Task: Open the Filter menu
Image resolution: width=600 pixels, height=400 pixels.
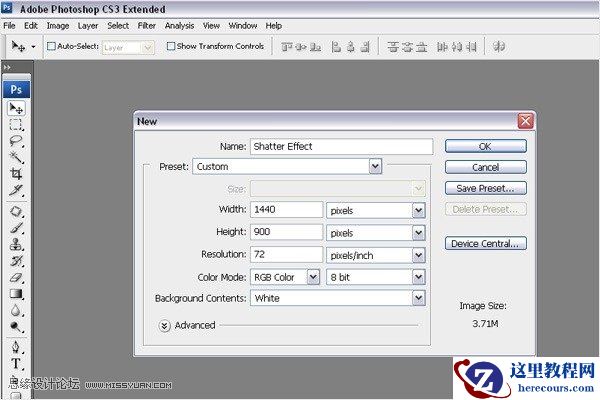Action: pos(147,26)
